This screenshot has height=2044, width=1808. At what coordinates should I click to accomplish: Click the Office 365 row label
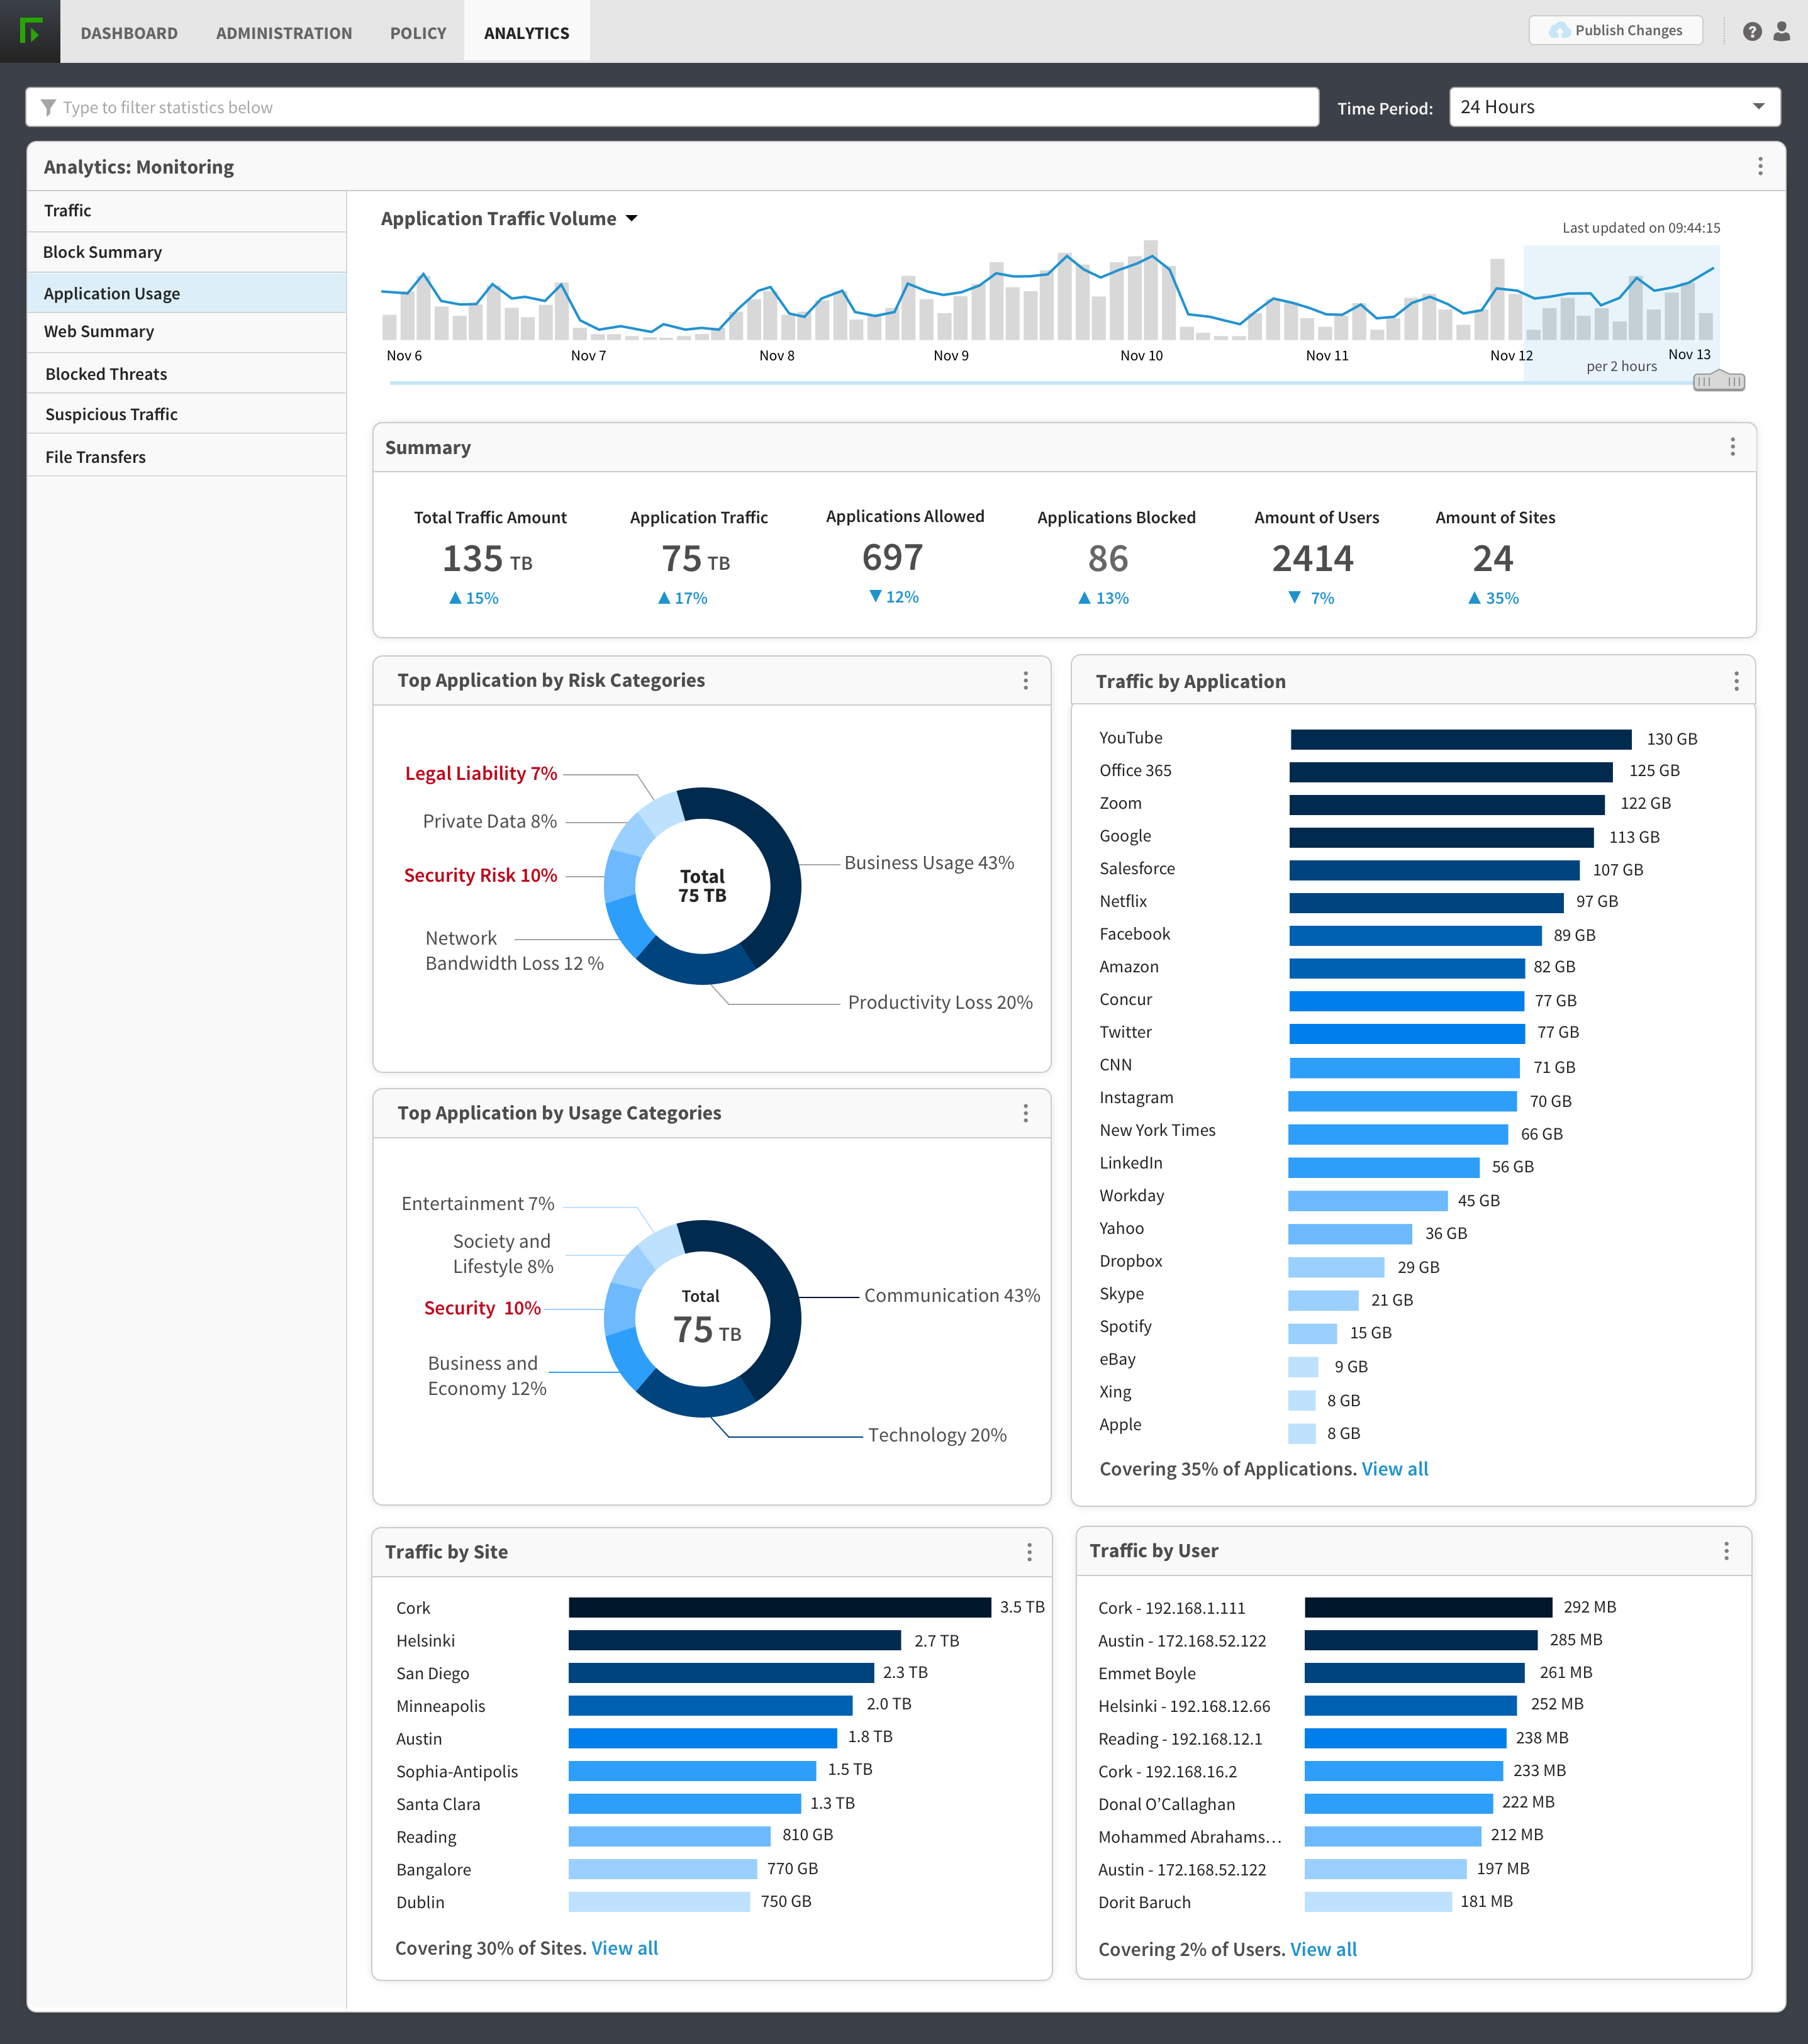(x=1135, y=770)
